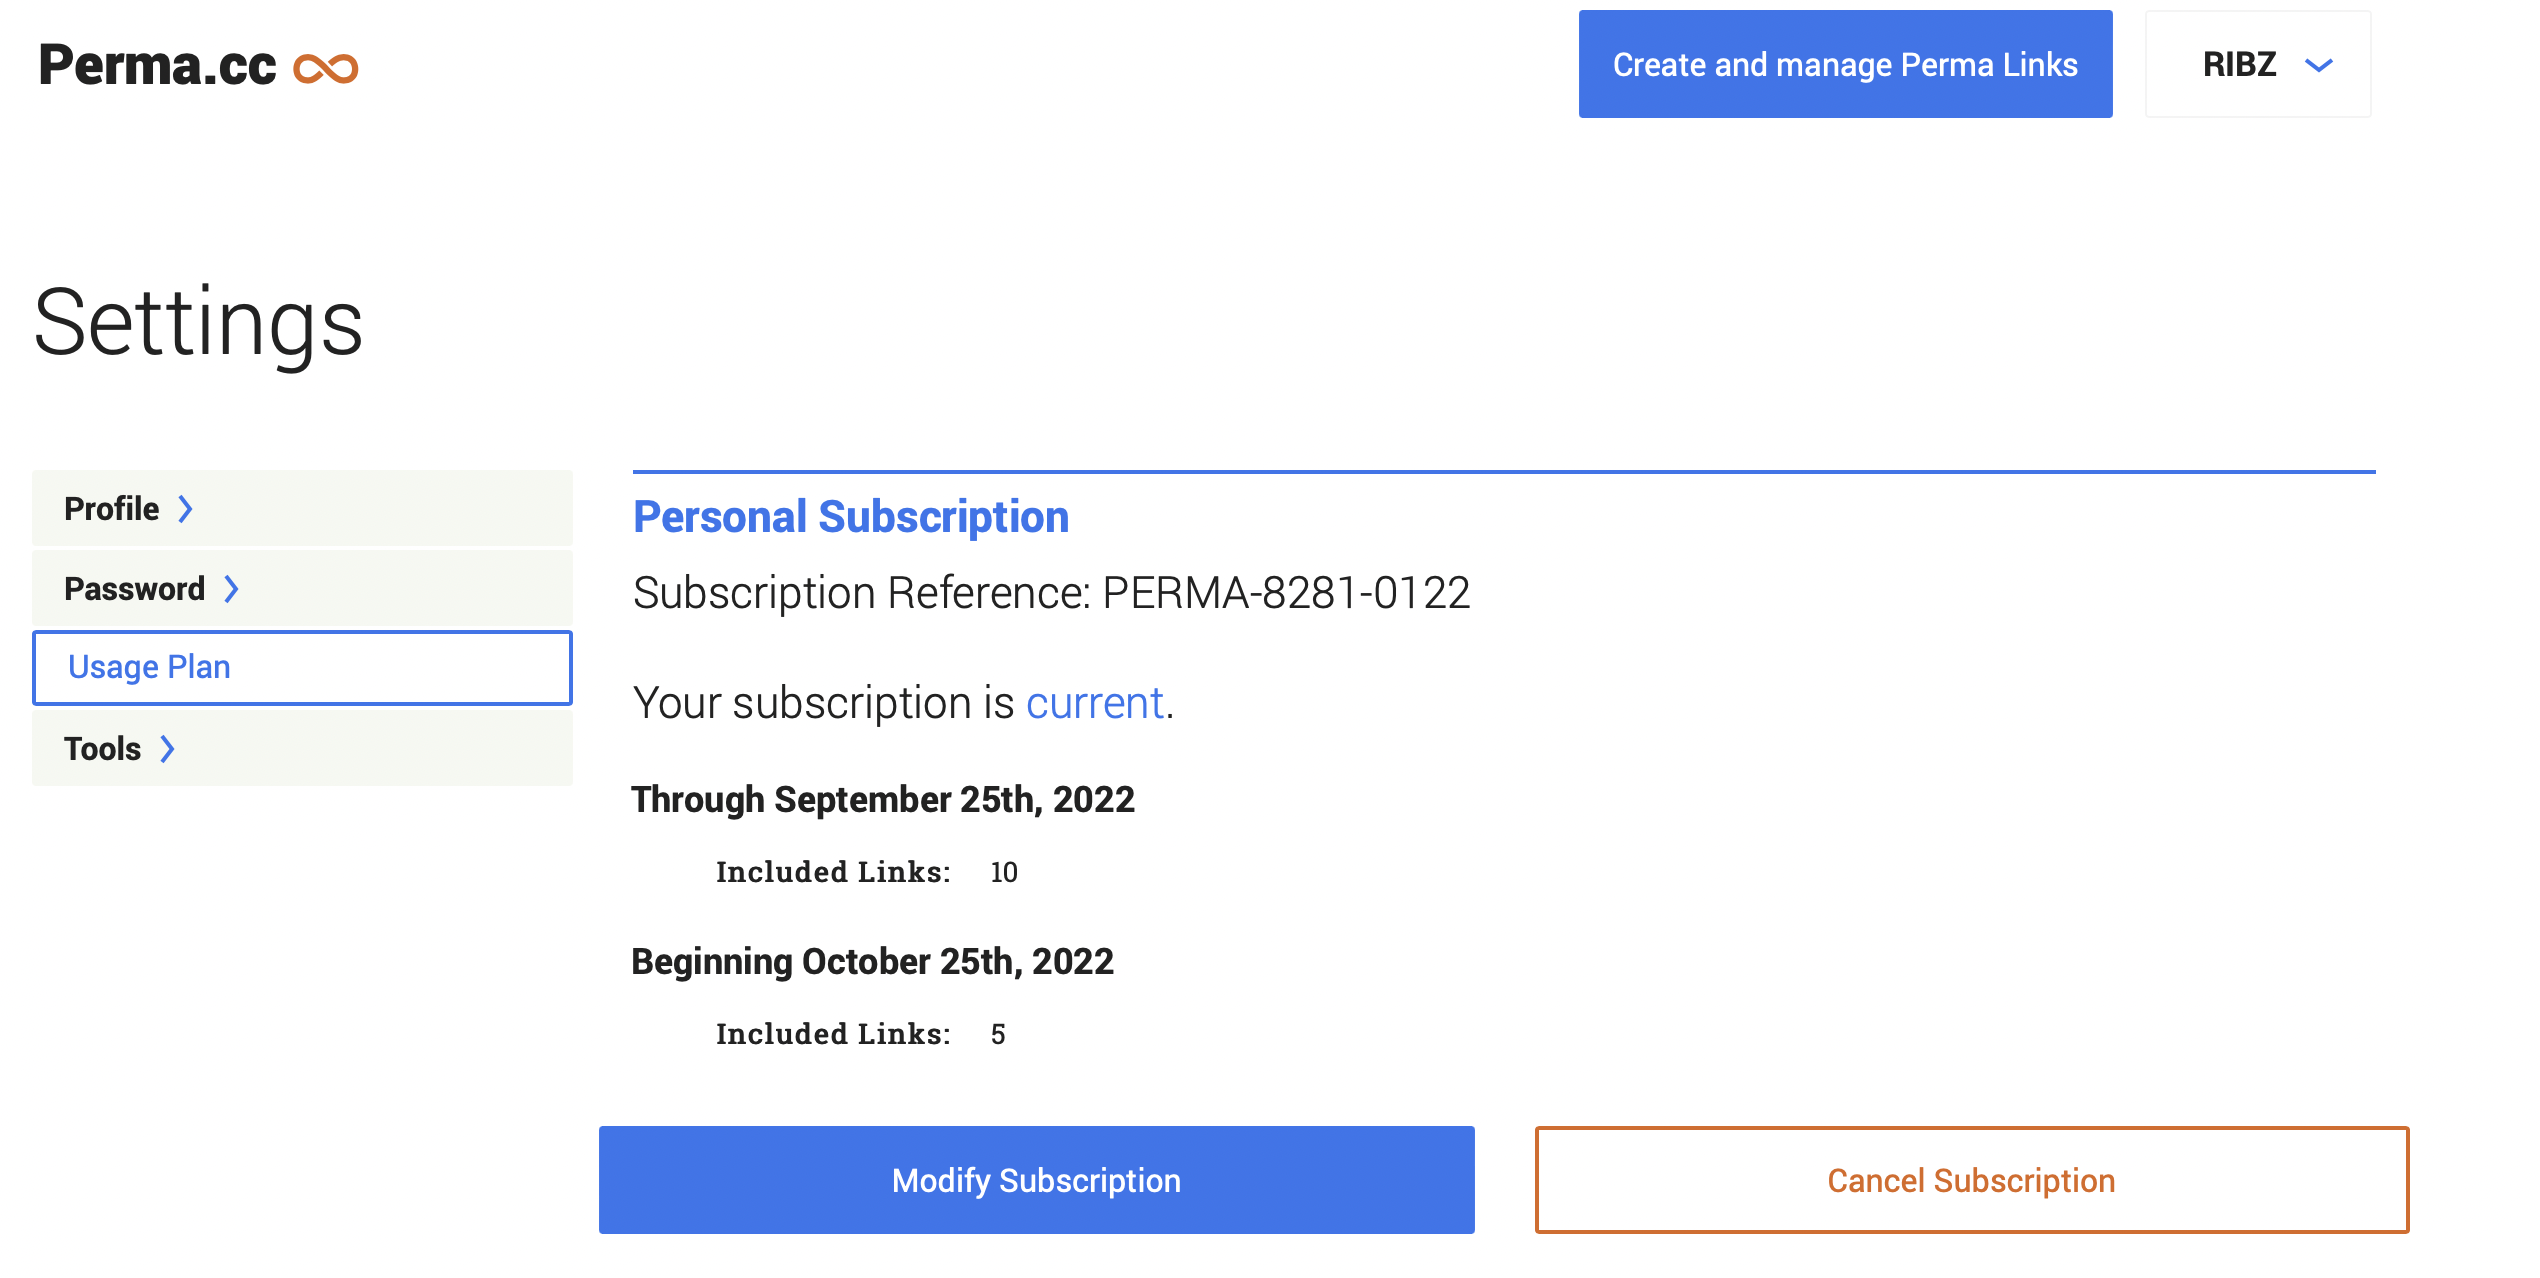Image resolution: width=2540 pixels, height=1278 pixels.
Task: Open the Perma.cc home via logo text
Action: click(x=157, y=64)
